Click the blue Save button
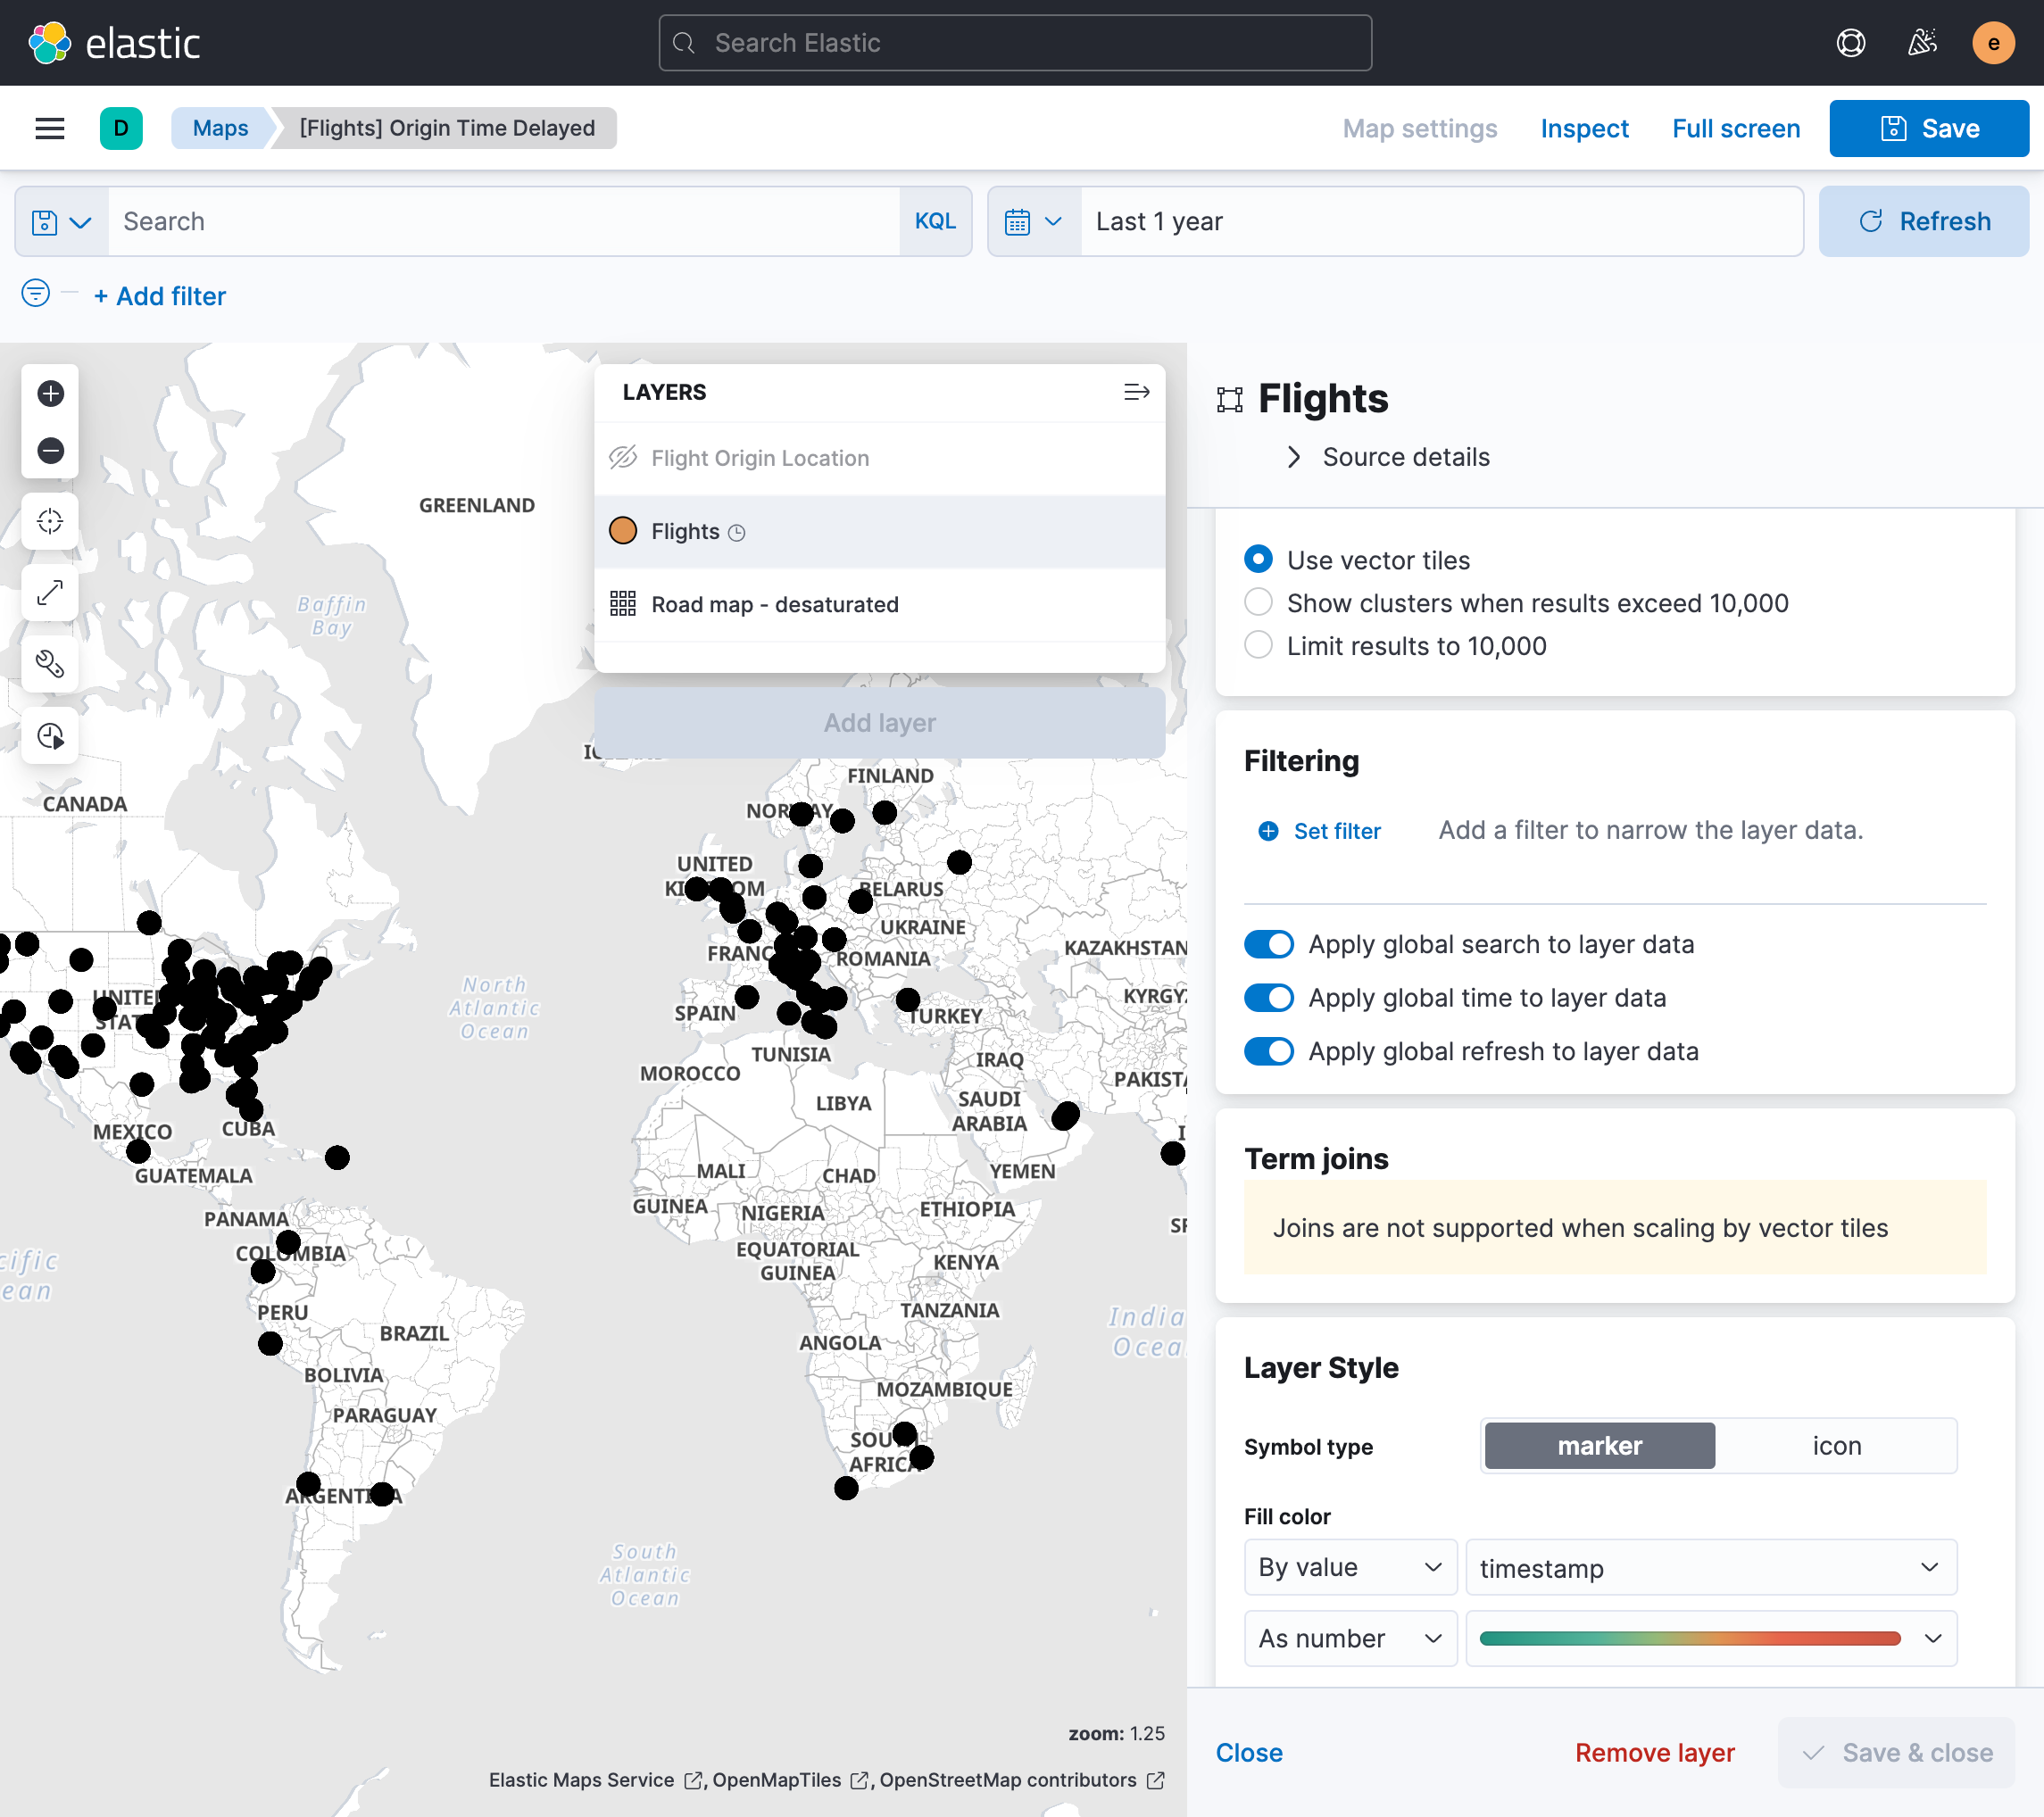The height and width of the screenshot is (1817, 2044). coord(1929,128)
